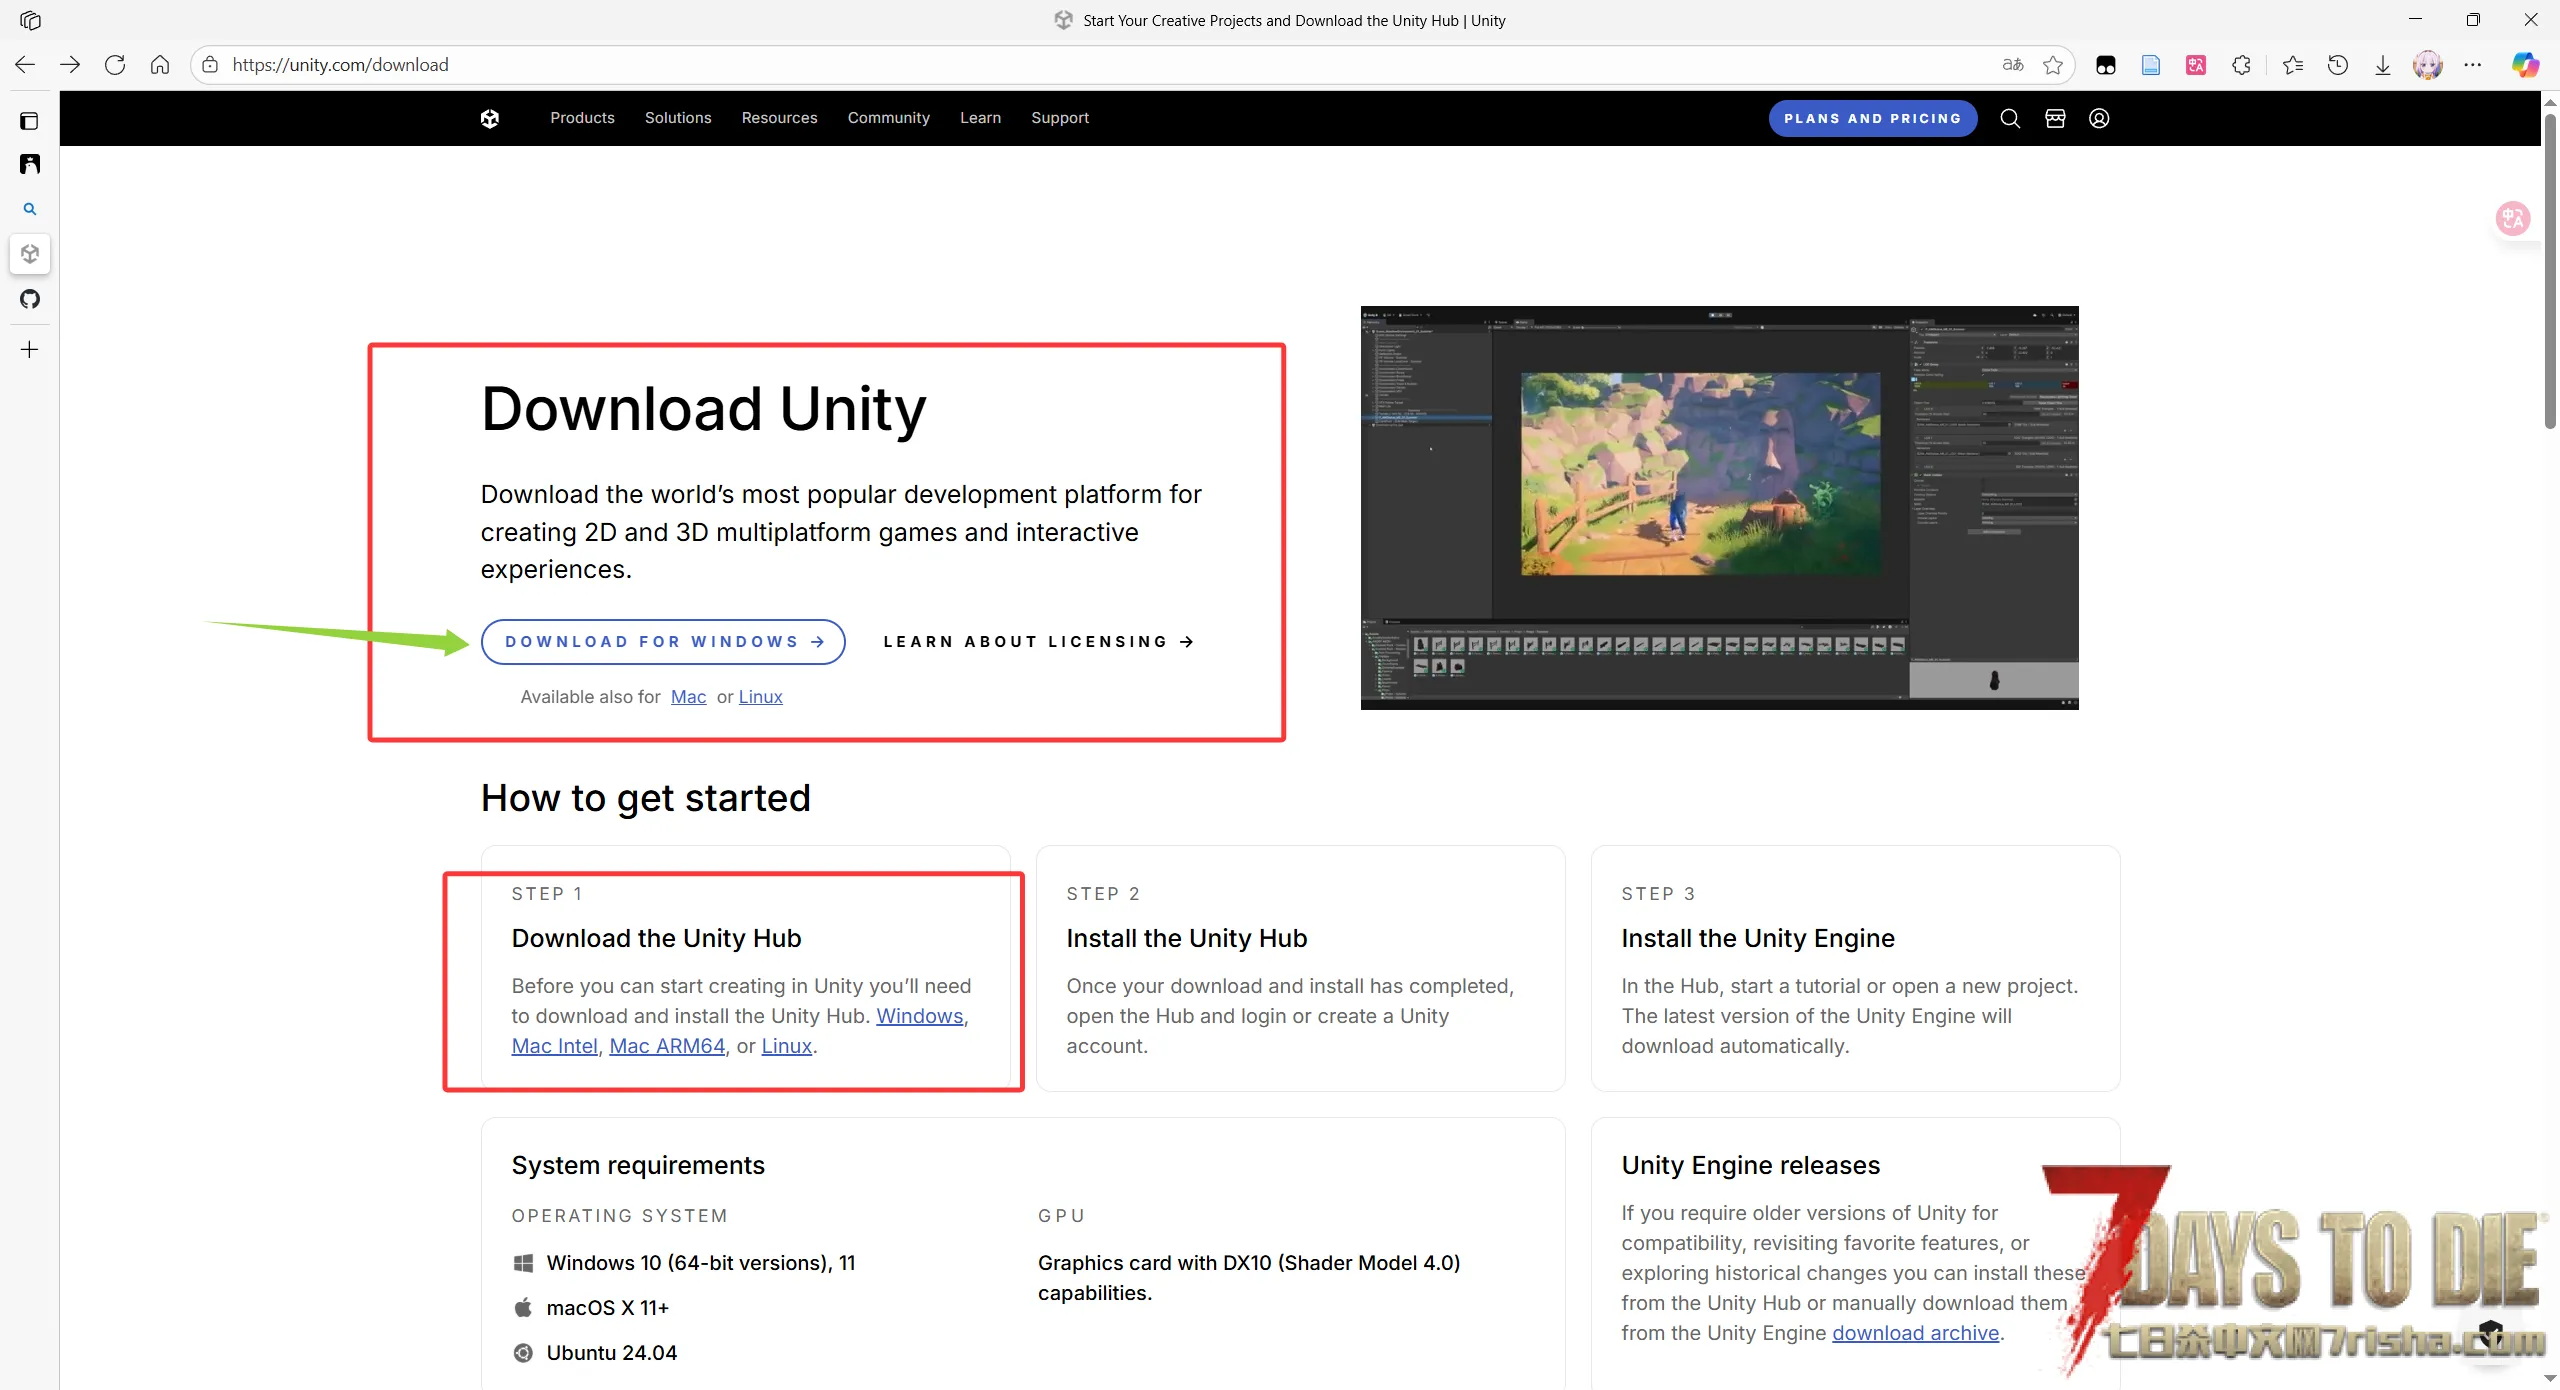The width and height of the screenshot is (2560, 1390).
Task: Click Download for Windows button
Action: 663,642
